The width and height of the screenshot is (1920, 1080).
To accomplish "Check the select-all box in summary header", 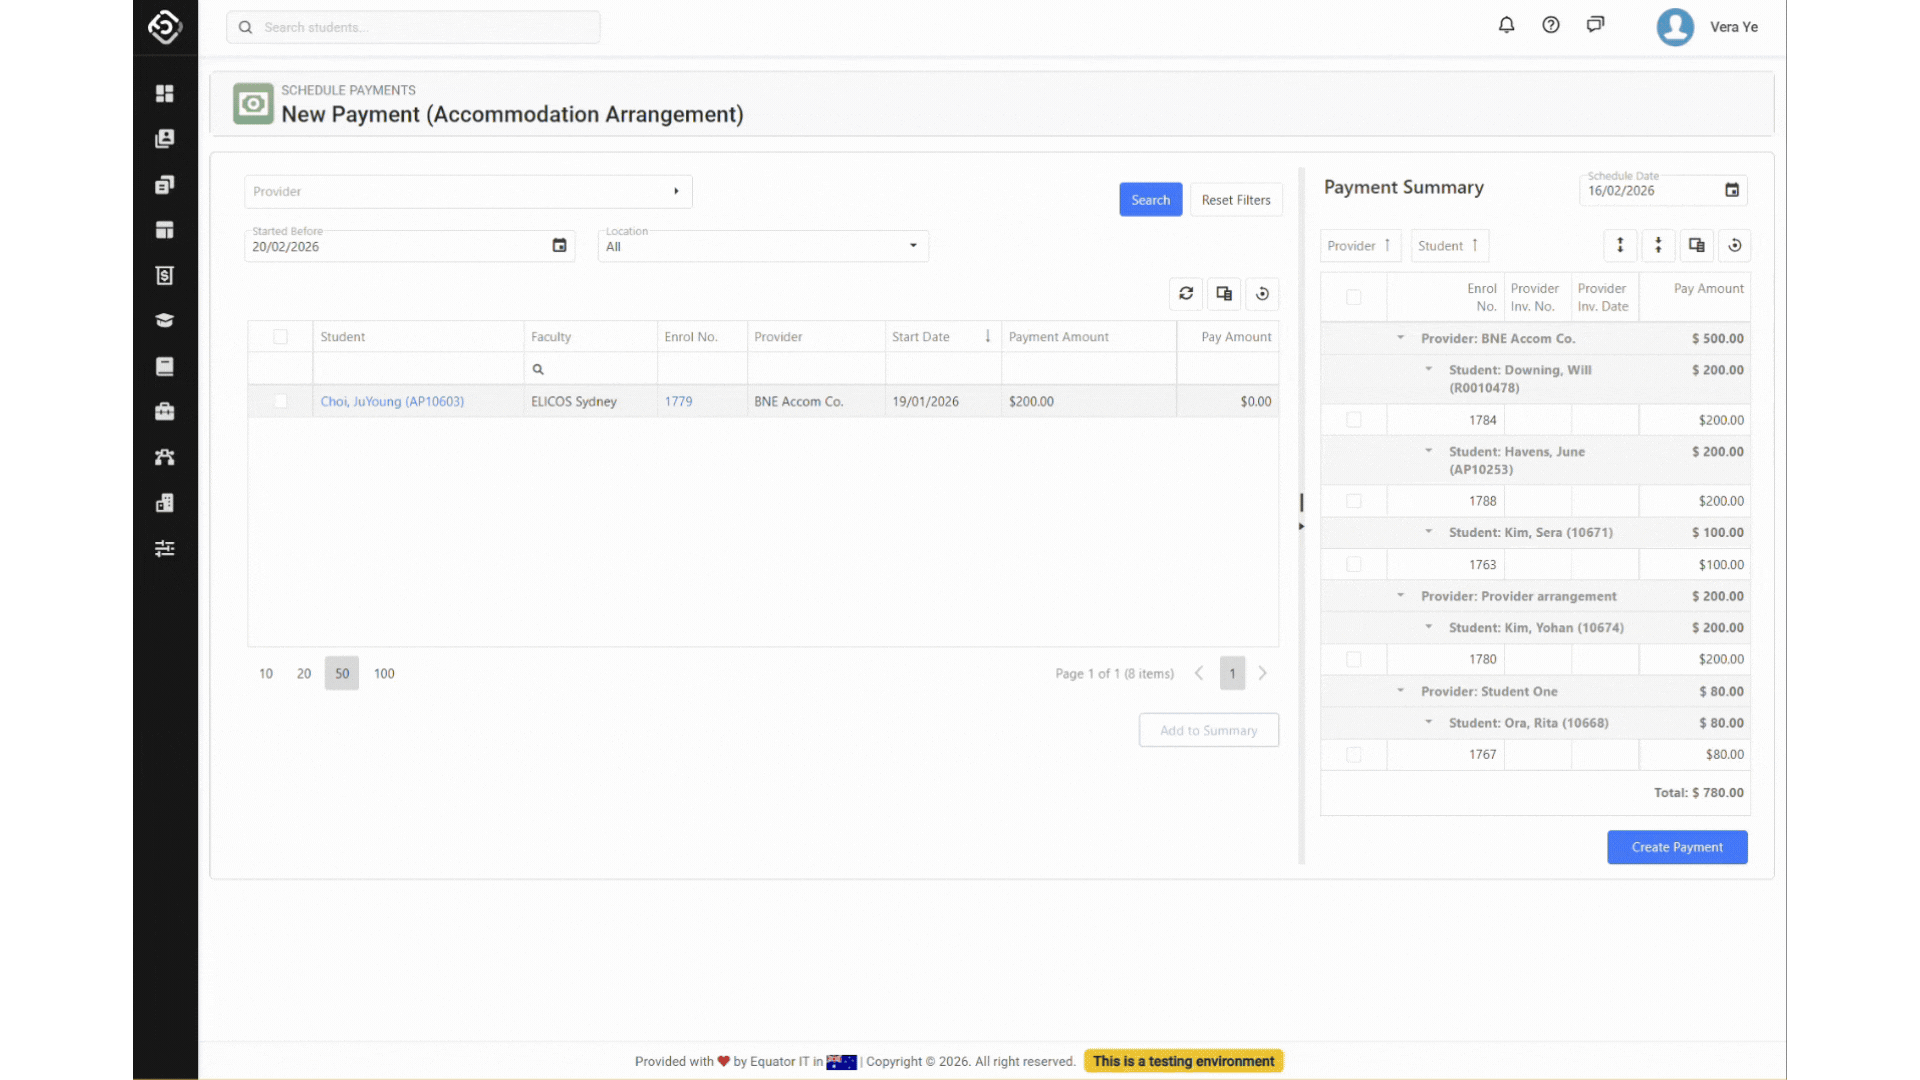I will coord(1353,297).
